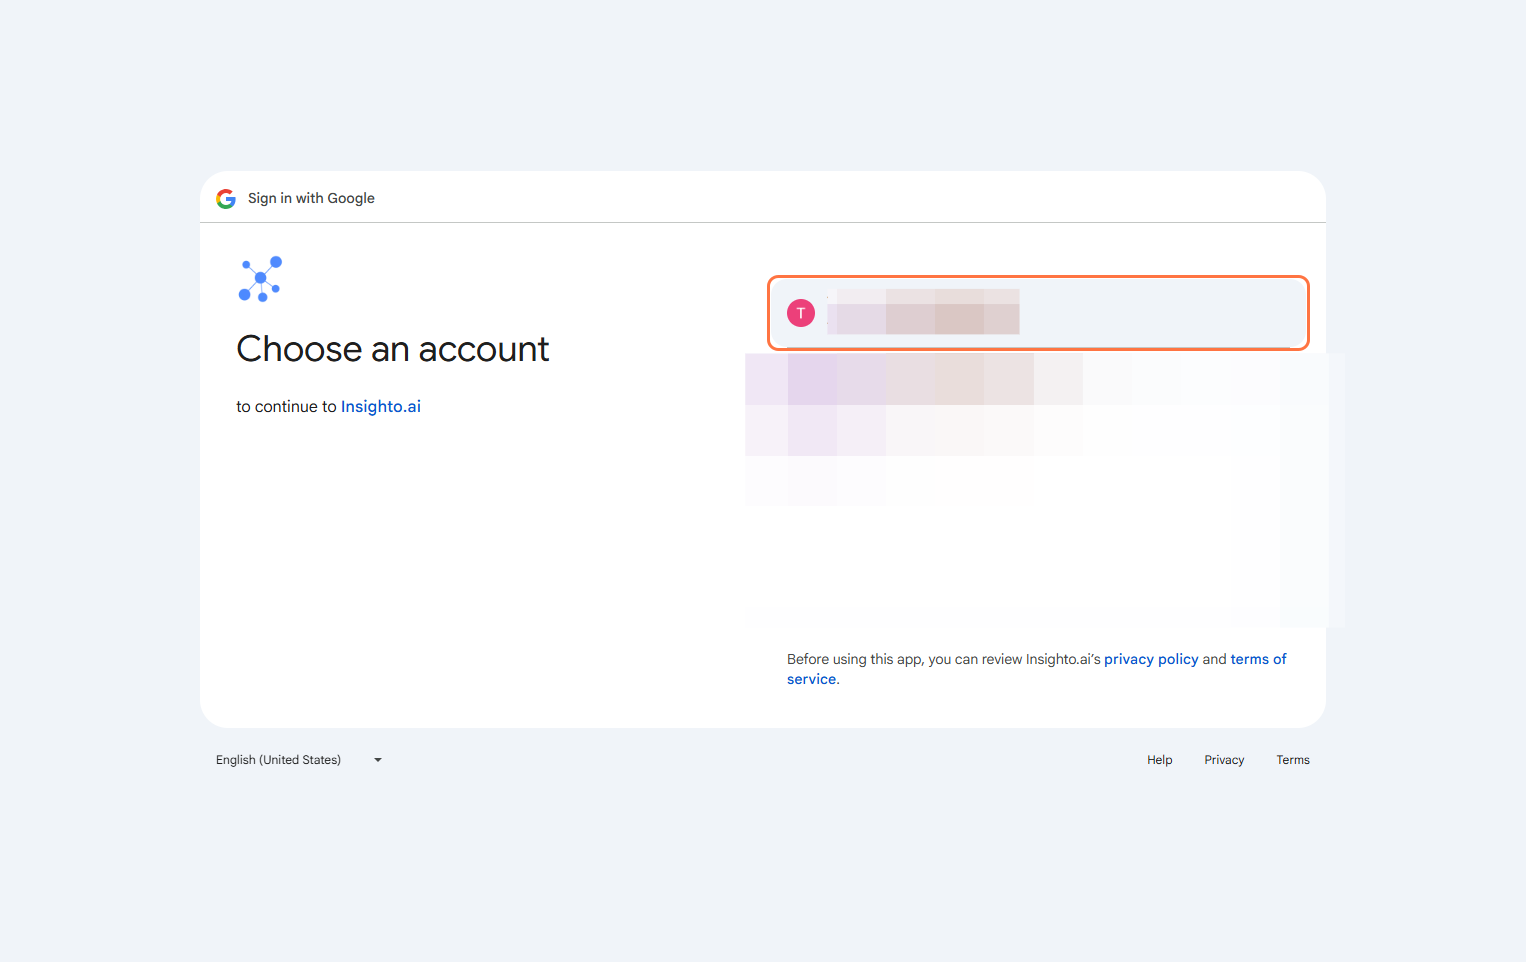Click the pink T avatar icon
The width and height of the screenshot is (1526, 962).
click(801, 313)
